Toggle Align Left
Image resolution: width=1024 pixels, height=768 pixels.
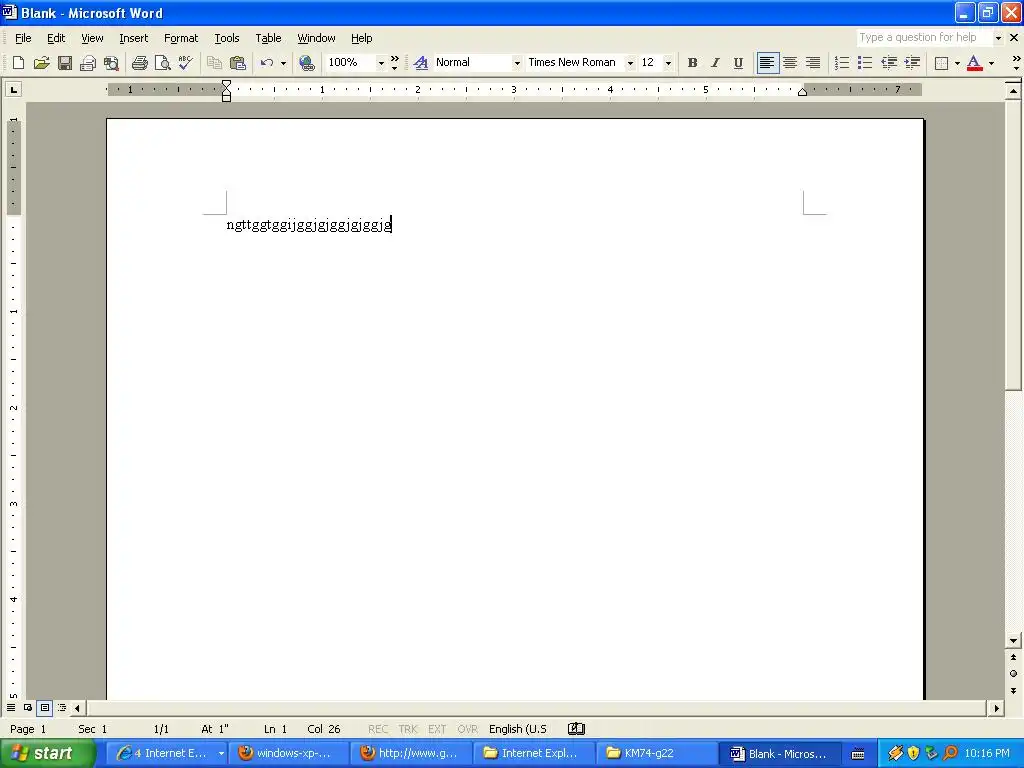tap(767, 63)
